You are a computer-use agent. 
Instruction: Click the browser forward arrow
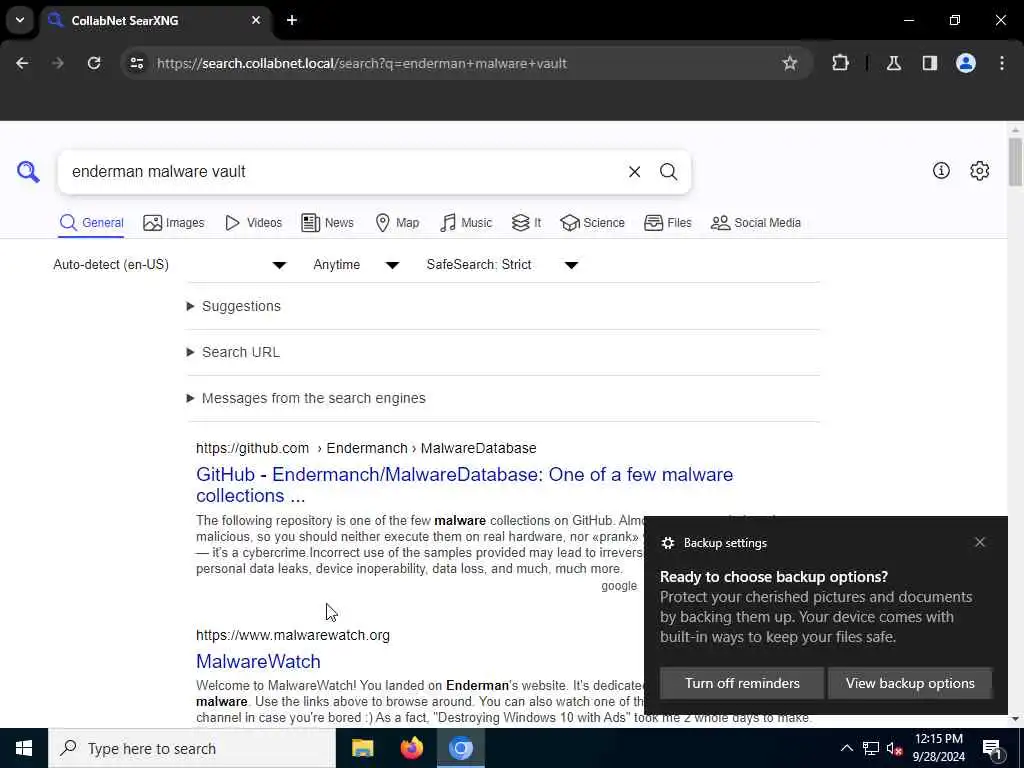(x=57, y=63)
